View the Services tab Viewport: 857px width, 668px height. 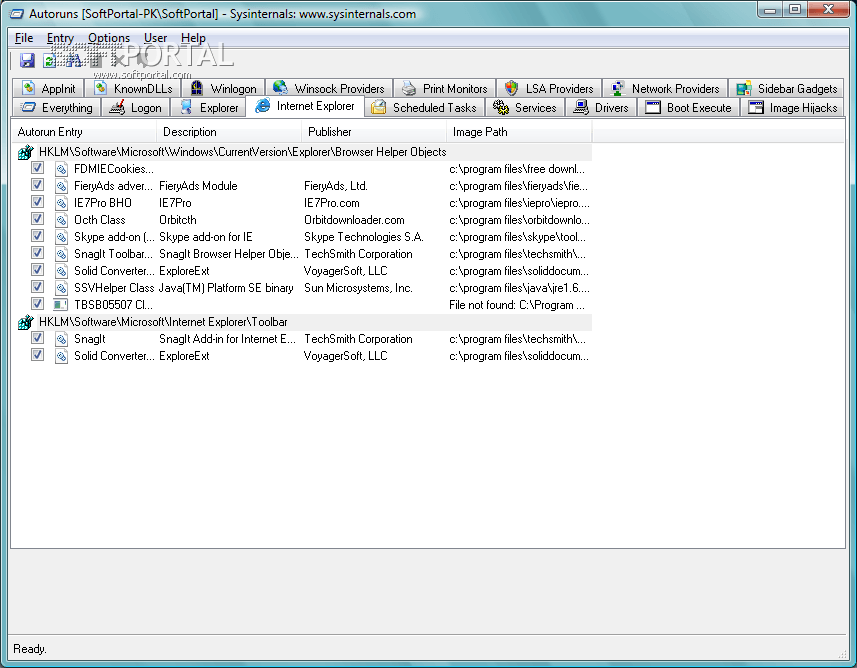click(x=525, y=108)
